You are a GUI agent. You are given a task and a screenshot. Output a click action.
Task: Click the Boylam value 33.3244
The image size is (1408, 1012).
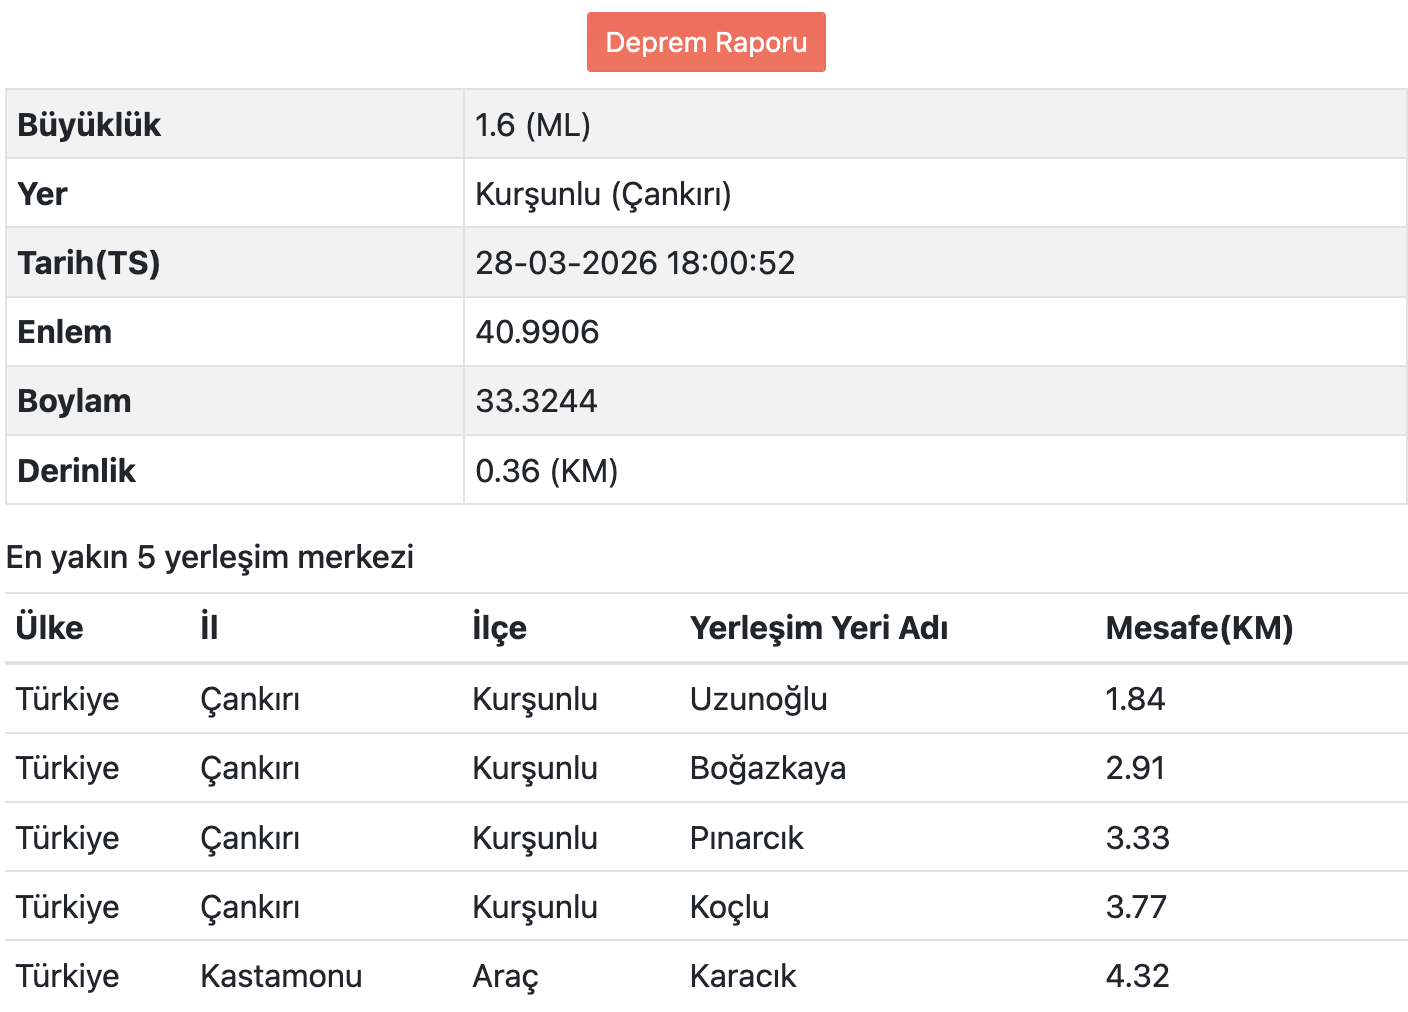(536, 401)
